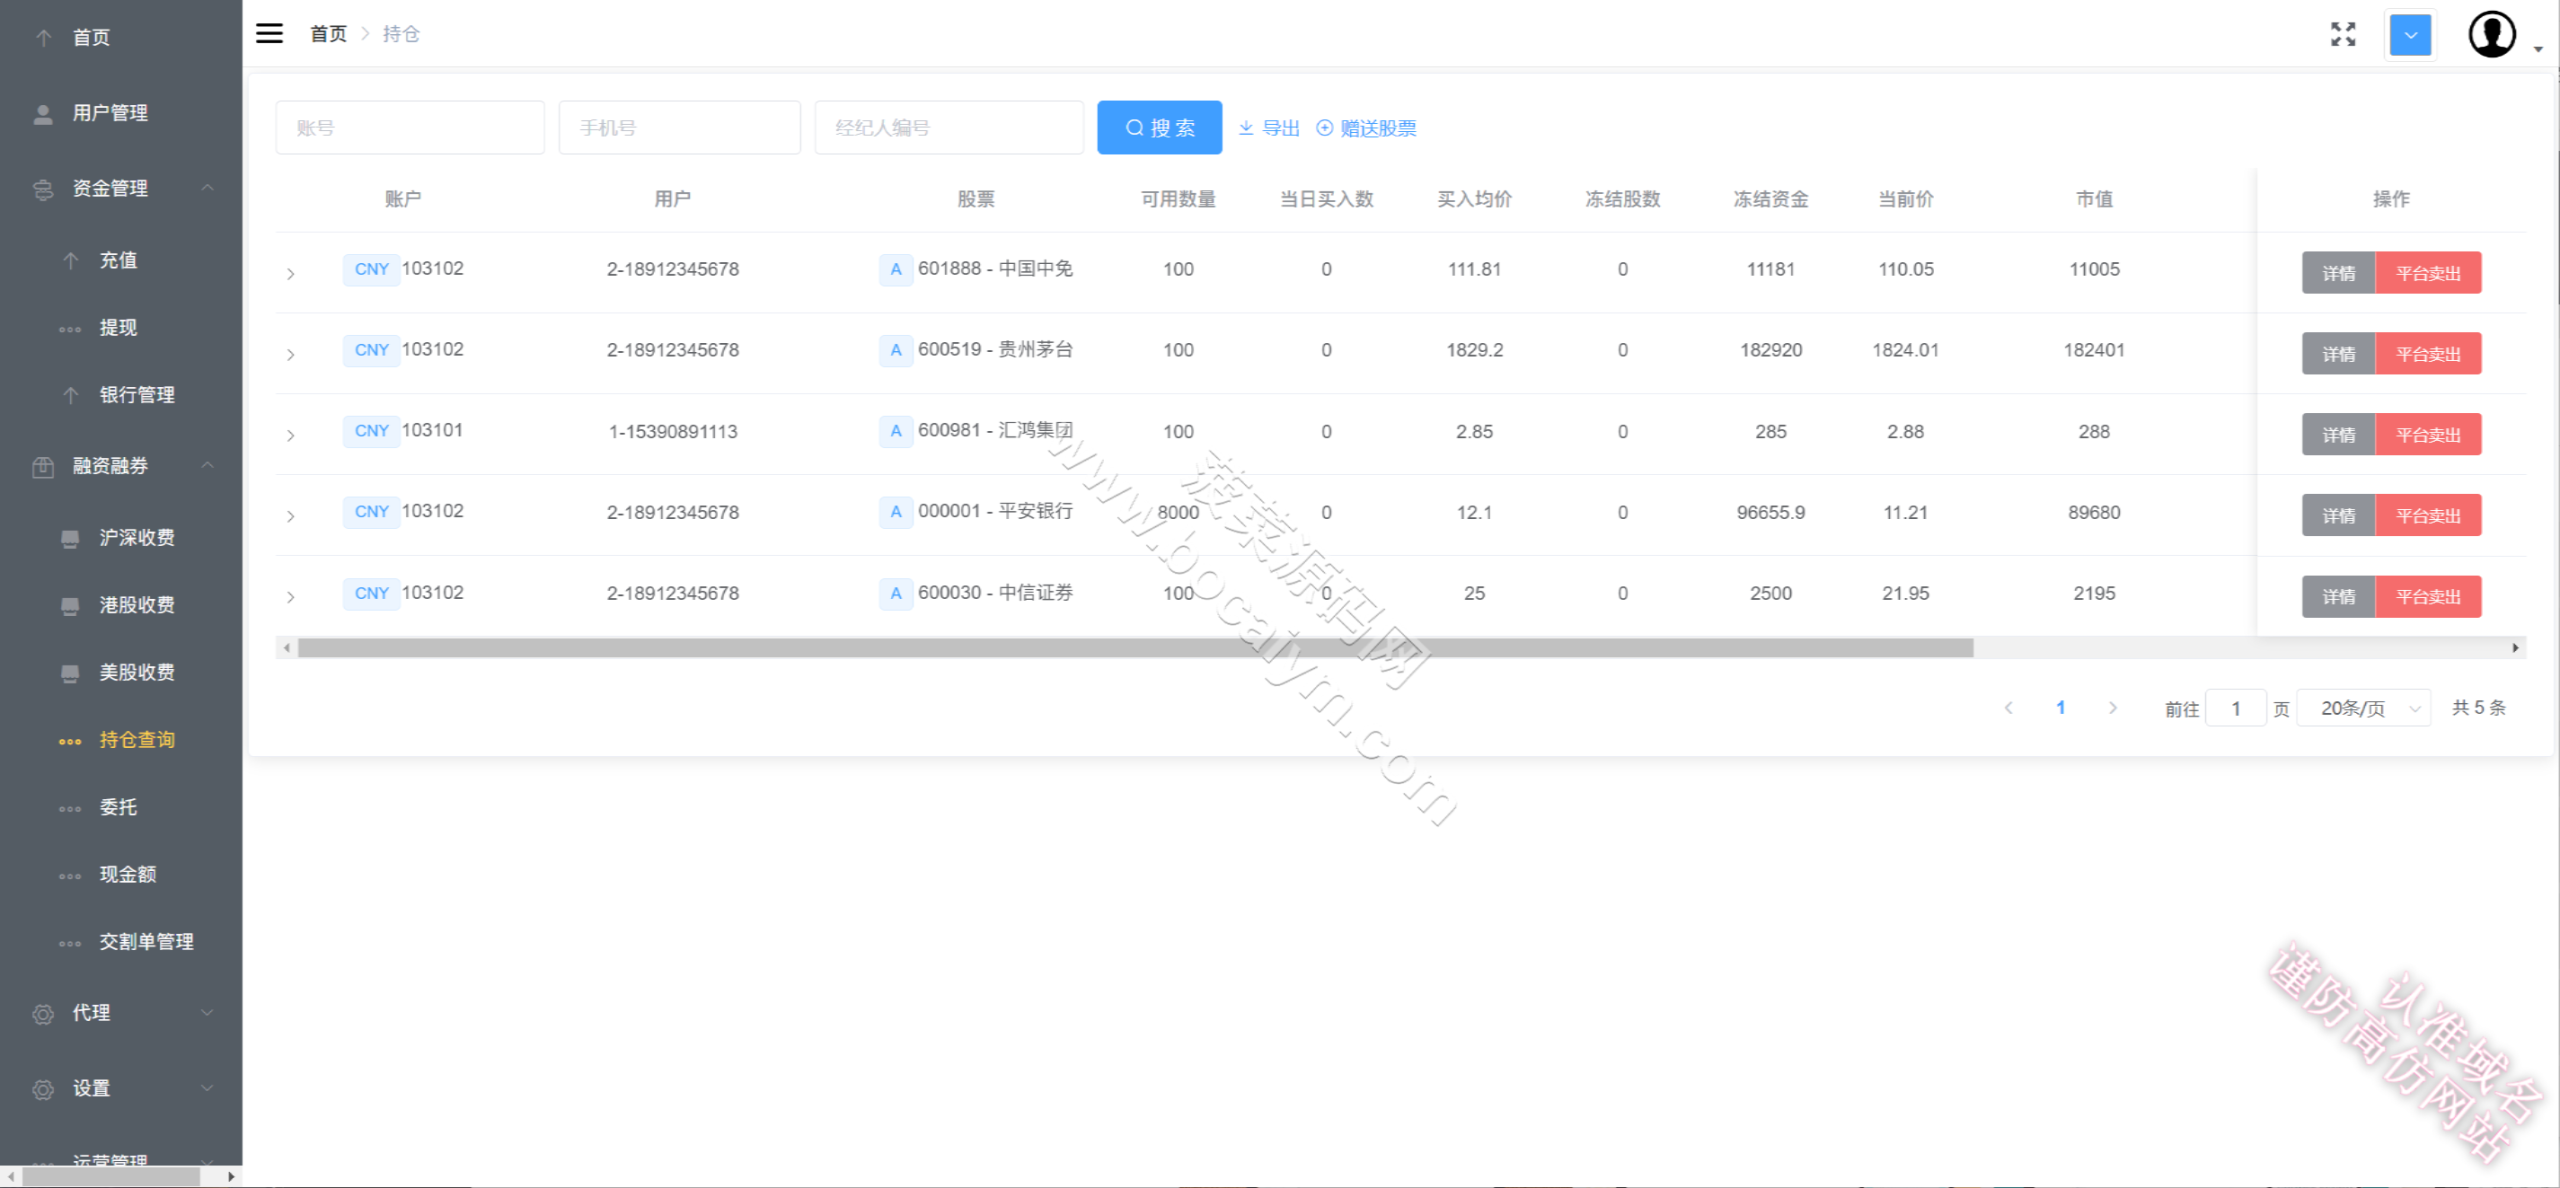Expand the 设置 sidebar group
The height and width of the screenshot is (1188, 2560).
tap(121, 1088)
